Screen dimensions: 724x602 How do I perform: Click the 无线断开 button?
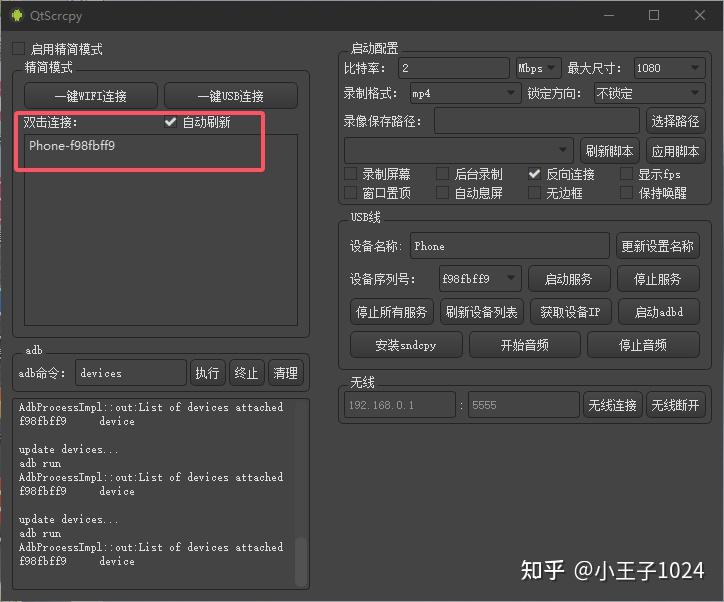tap(675, 405)
